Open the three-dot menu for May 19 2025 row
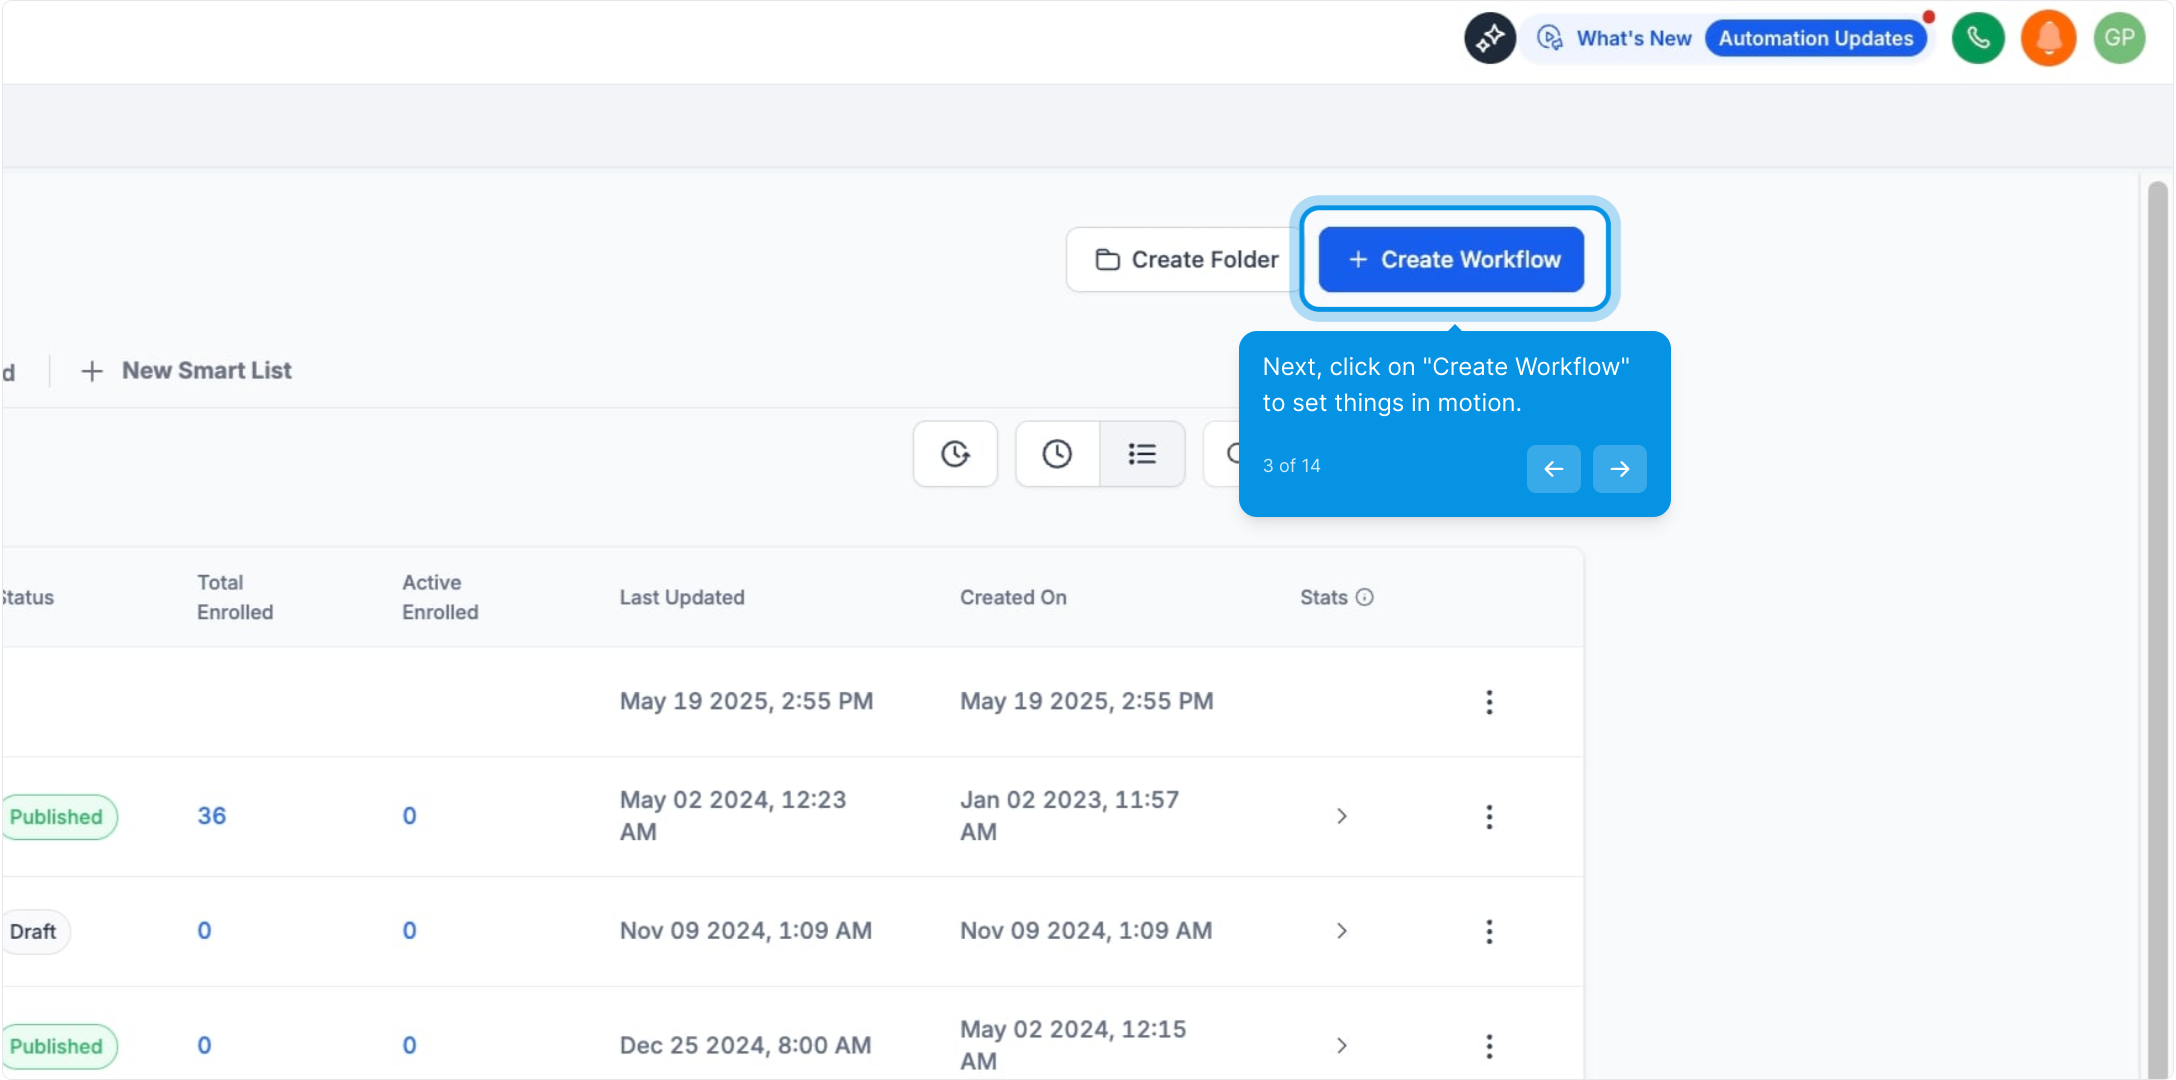This screenshot has width=2176, height=1080. (1489, 702)
